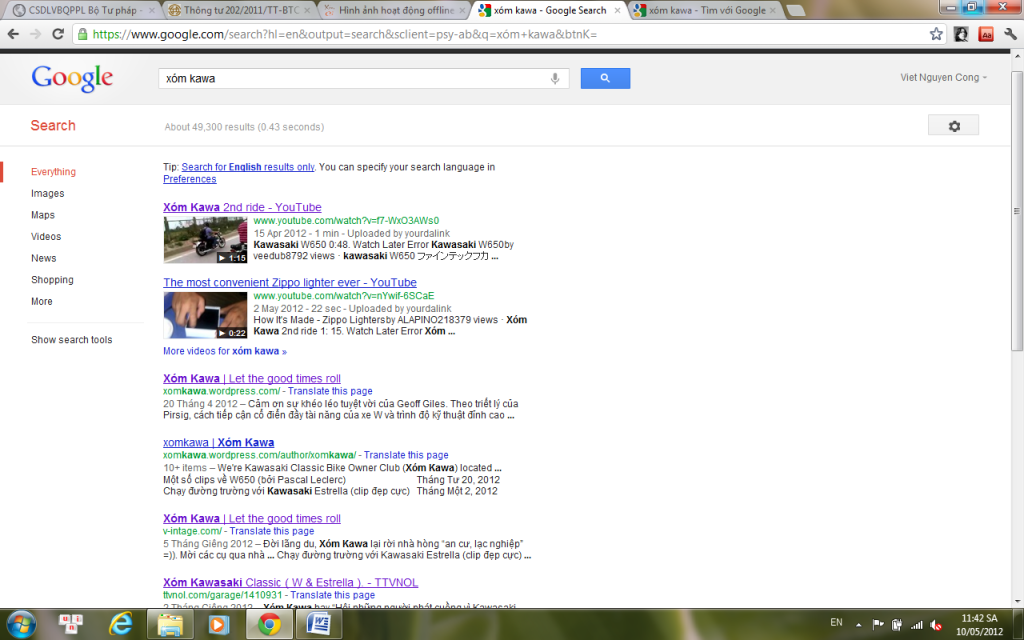1024x640 pixels.
Task: Open the Preferences link in the tip
Action: (x=189, y=179)
